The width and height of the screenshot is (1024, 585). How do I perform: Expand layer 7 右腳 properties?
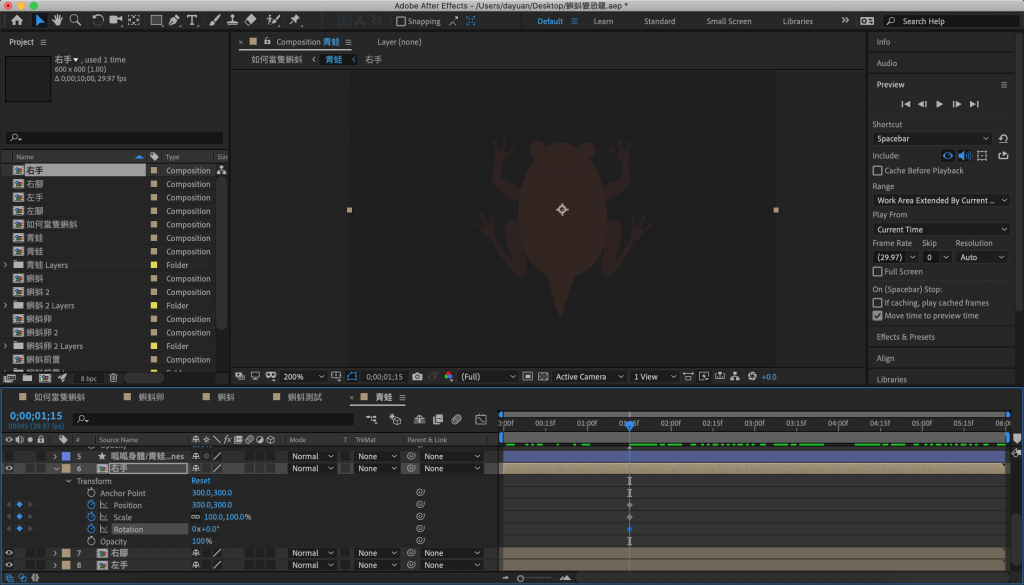tap(55, 553)
